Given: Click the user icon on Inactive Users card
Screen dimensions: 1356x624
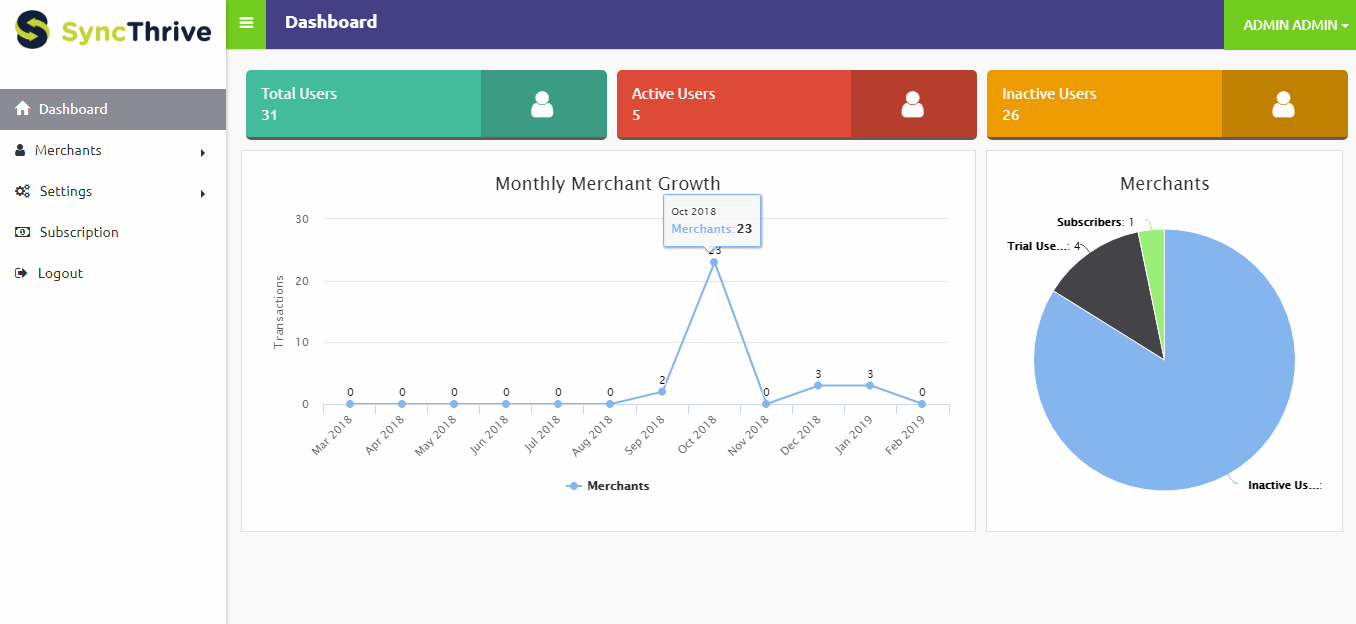Looking at the screenshot, I should coord(1283,104).
